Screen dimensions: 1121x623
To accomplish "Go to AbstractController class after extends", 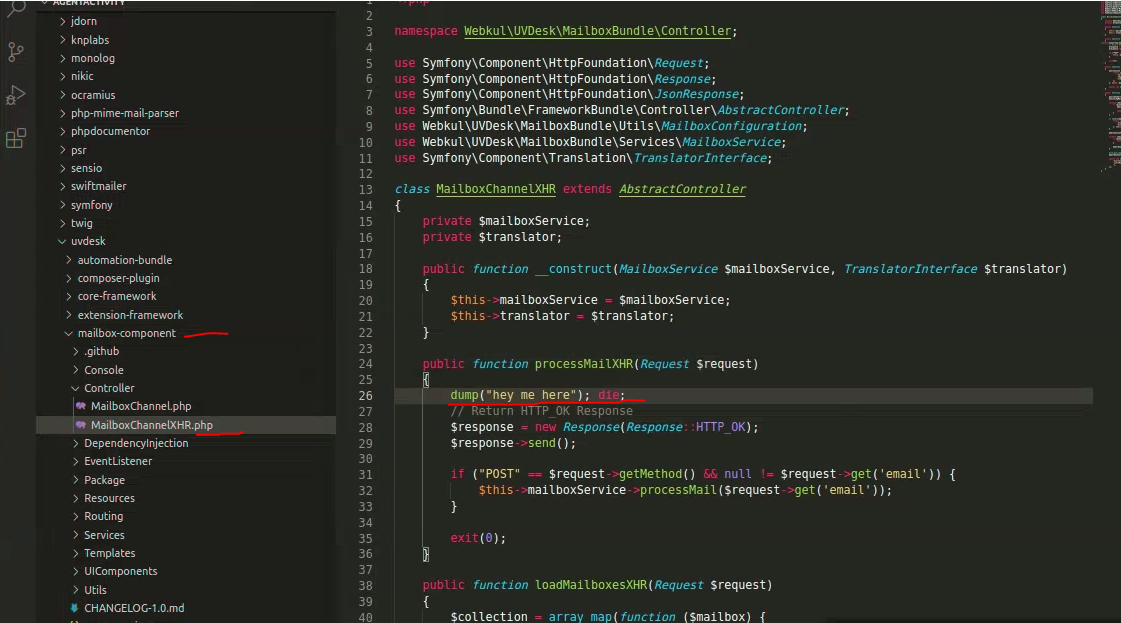I will coord(682,189).
